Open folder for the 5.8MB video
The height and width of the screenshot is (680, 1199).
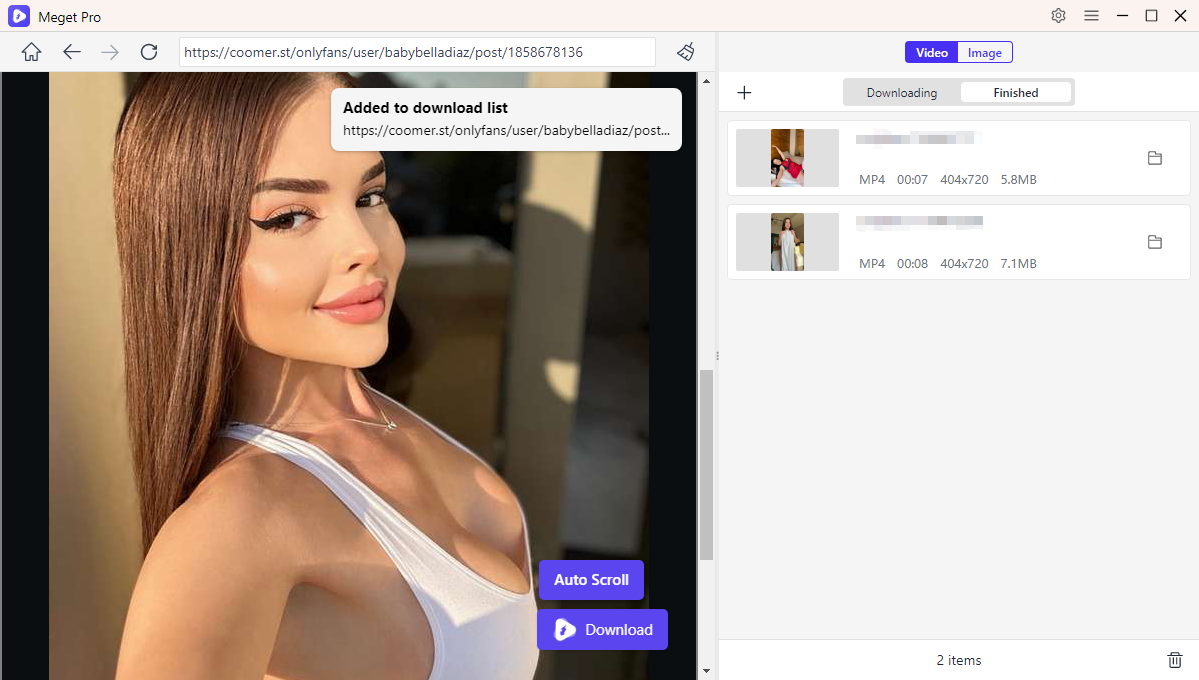pyautogui.click(x=1155, y=158)
